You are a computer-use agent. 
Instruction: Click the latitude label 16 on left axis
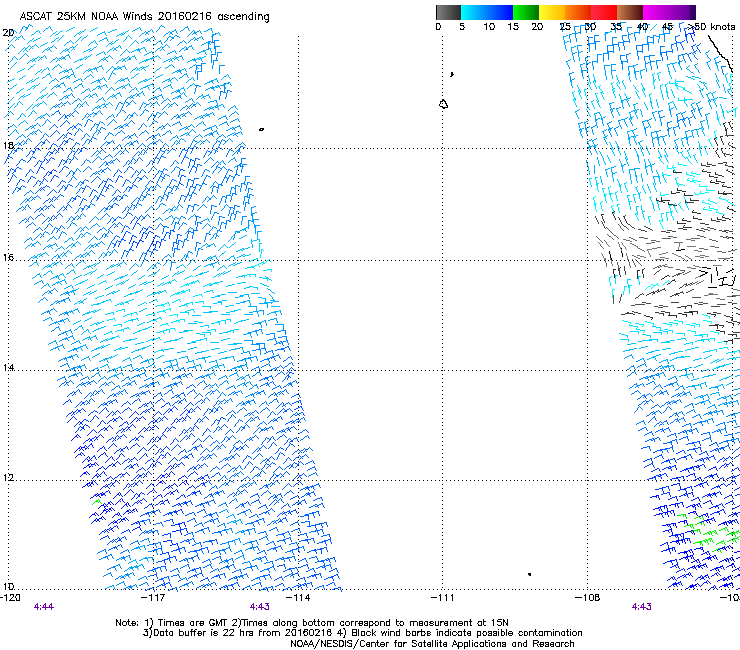(x=8, y=257)
